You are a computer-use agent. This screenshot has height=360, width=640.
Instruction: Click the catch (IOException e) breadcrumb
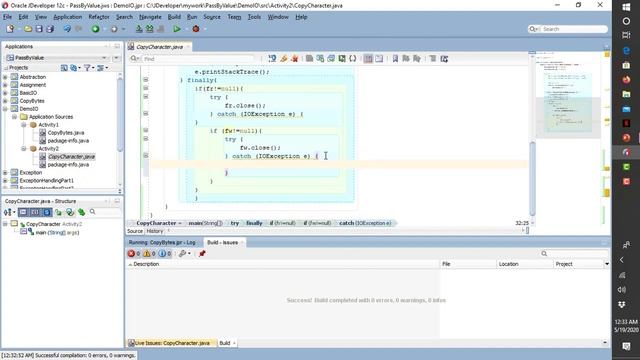pos(365,223)
